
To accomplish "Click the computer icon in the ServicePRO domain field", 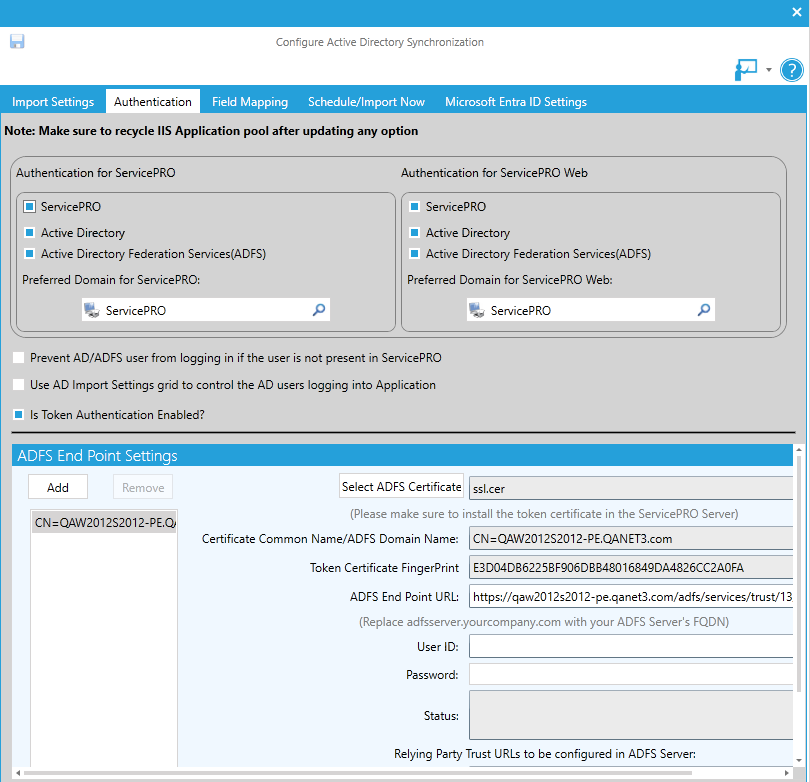I will click(92, 310).
